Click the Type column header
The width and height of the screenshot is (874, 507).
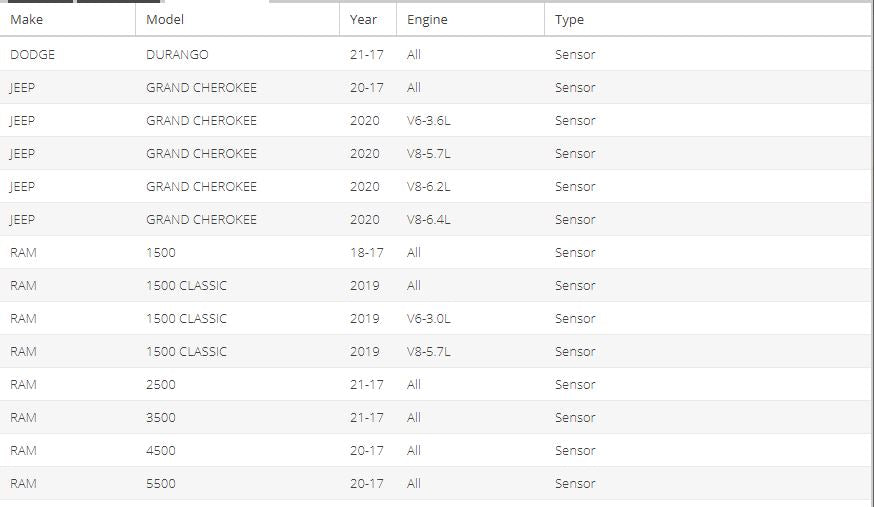[x=569, y=19]
